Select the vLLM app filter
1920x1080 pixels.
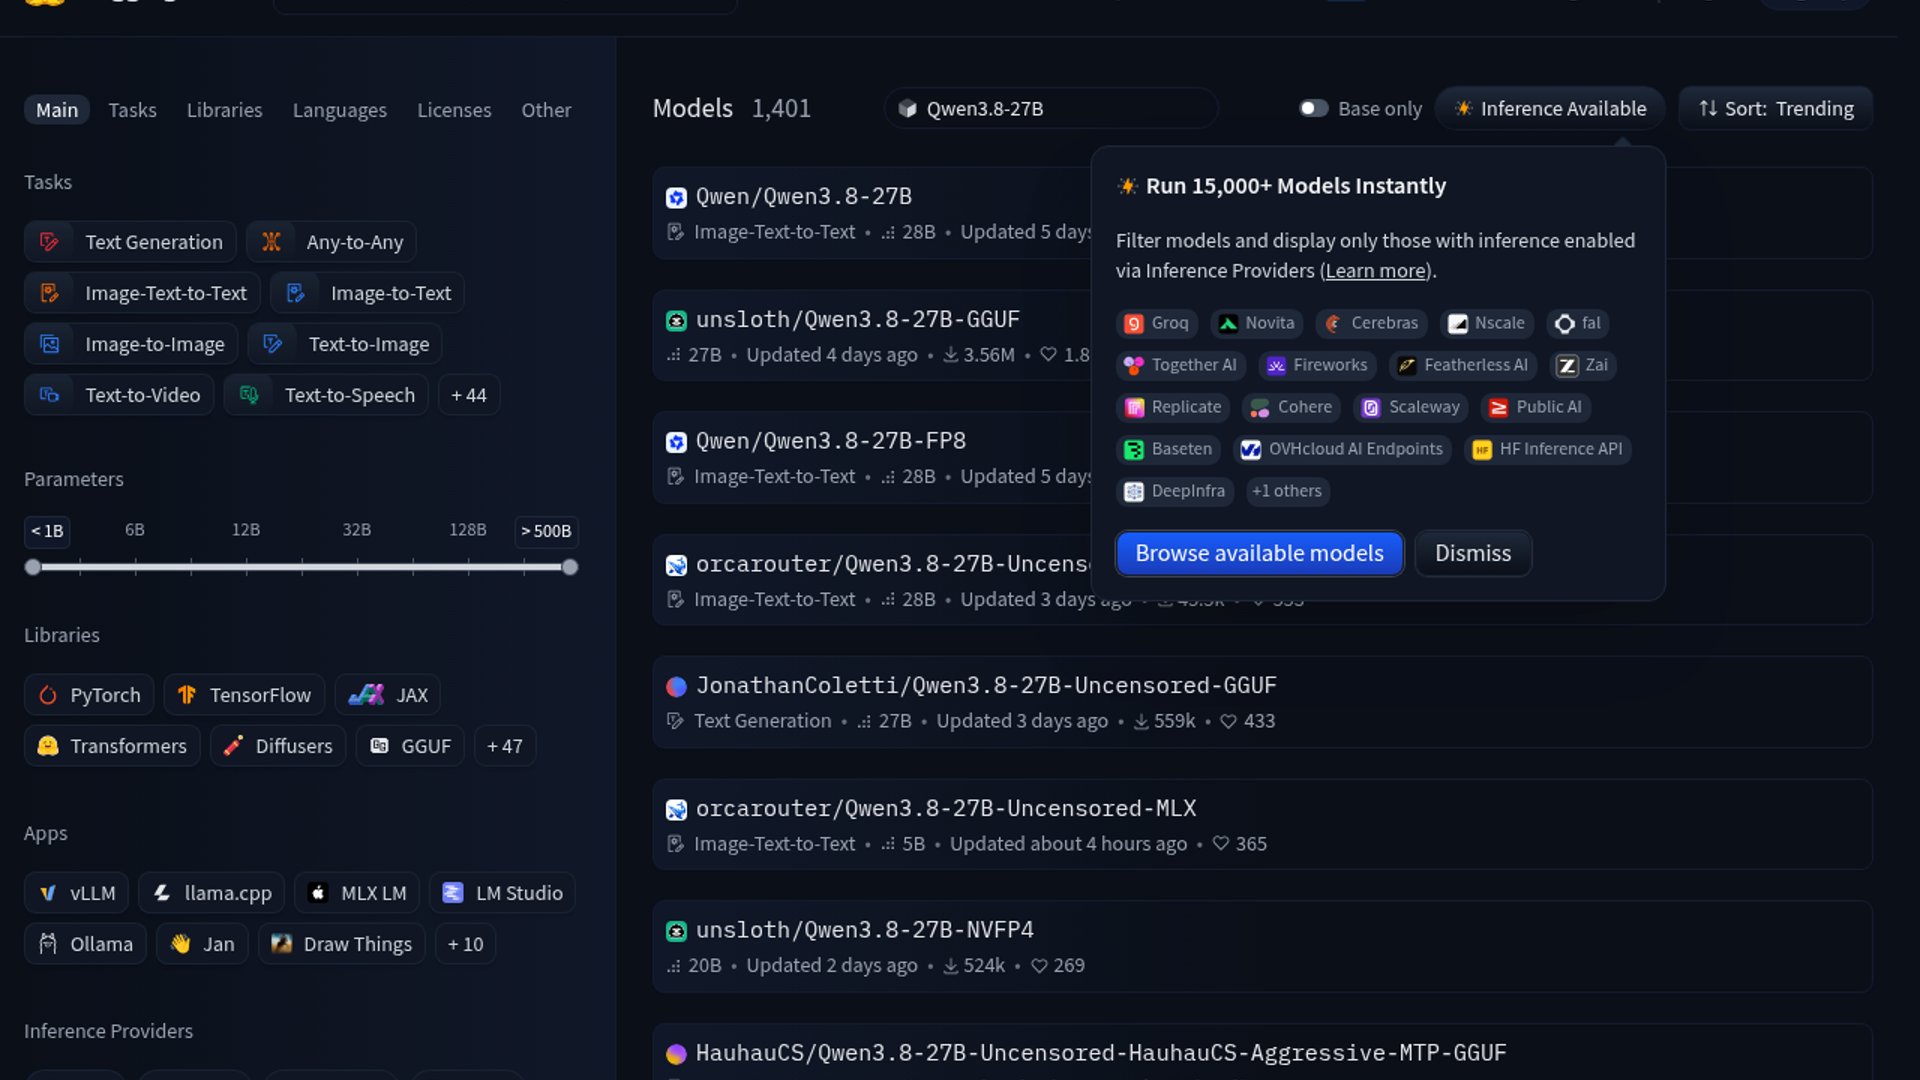[x=77, y=893]
